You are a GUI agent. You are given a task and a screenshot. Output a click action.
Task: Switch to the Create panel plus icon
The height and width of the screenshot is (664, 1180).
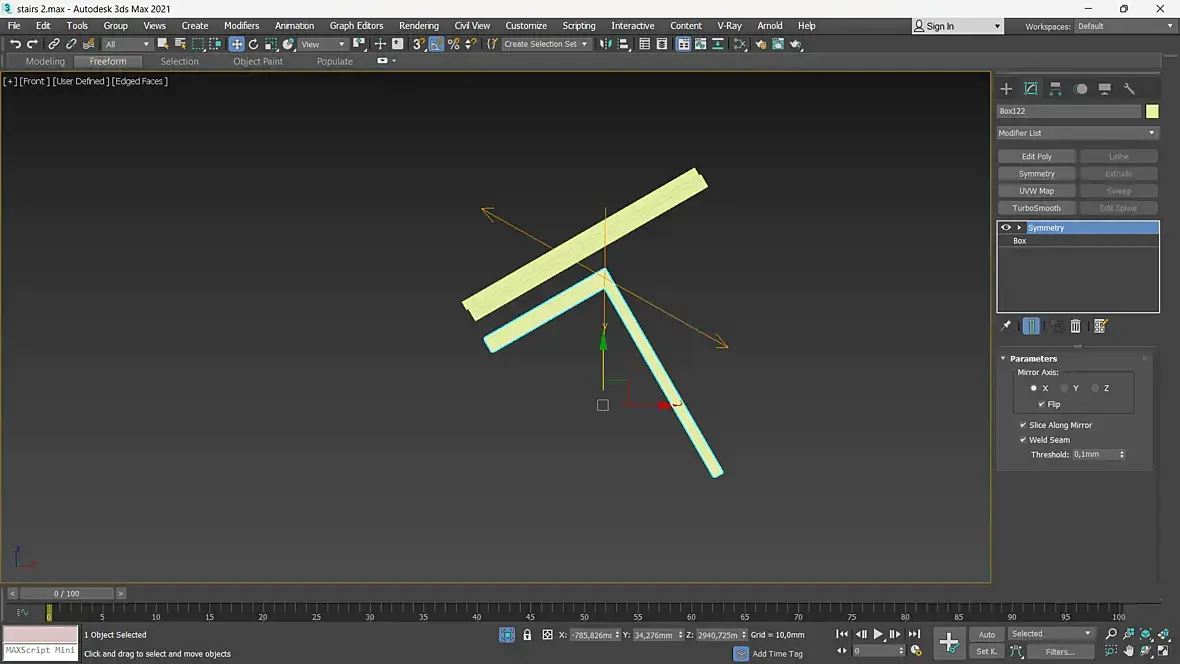pyautogui.click(x=1006, y=89)
